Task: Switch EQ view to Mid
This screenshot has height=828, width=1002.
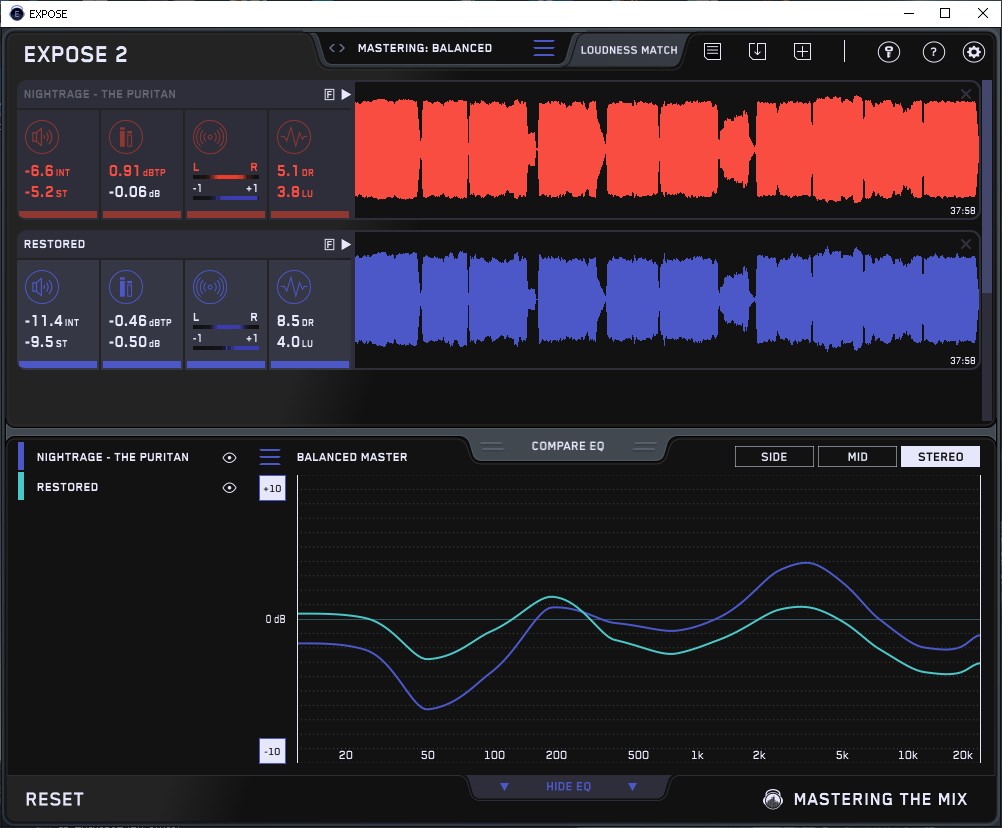Action: tap(857, 457)
